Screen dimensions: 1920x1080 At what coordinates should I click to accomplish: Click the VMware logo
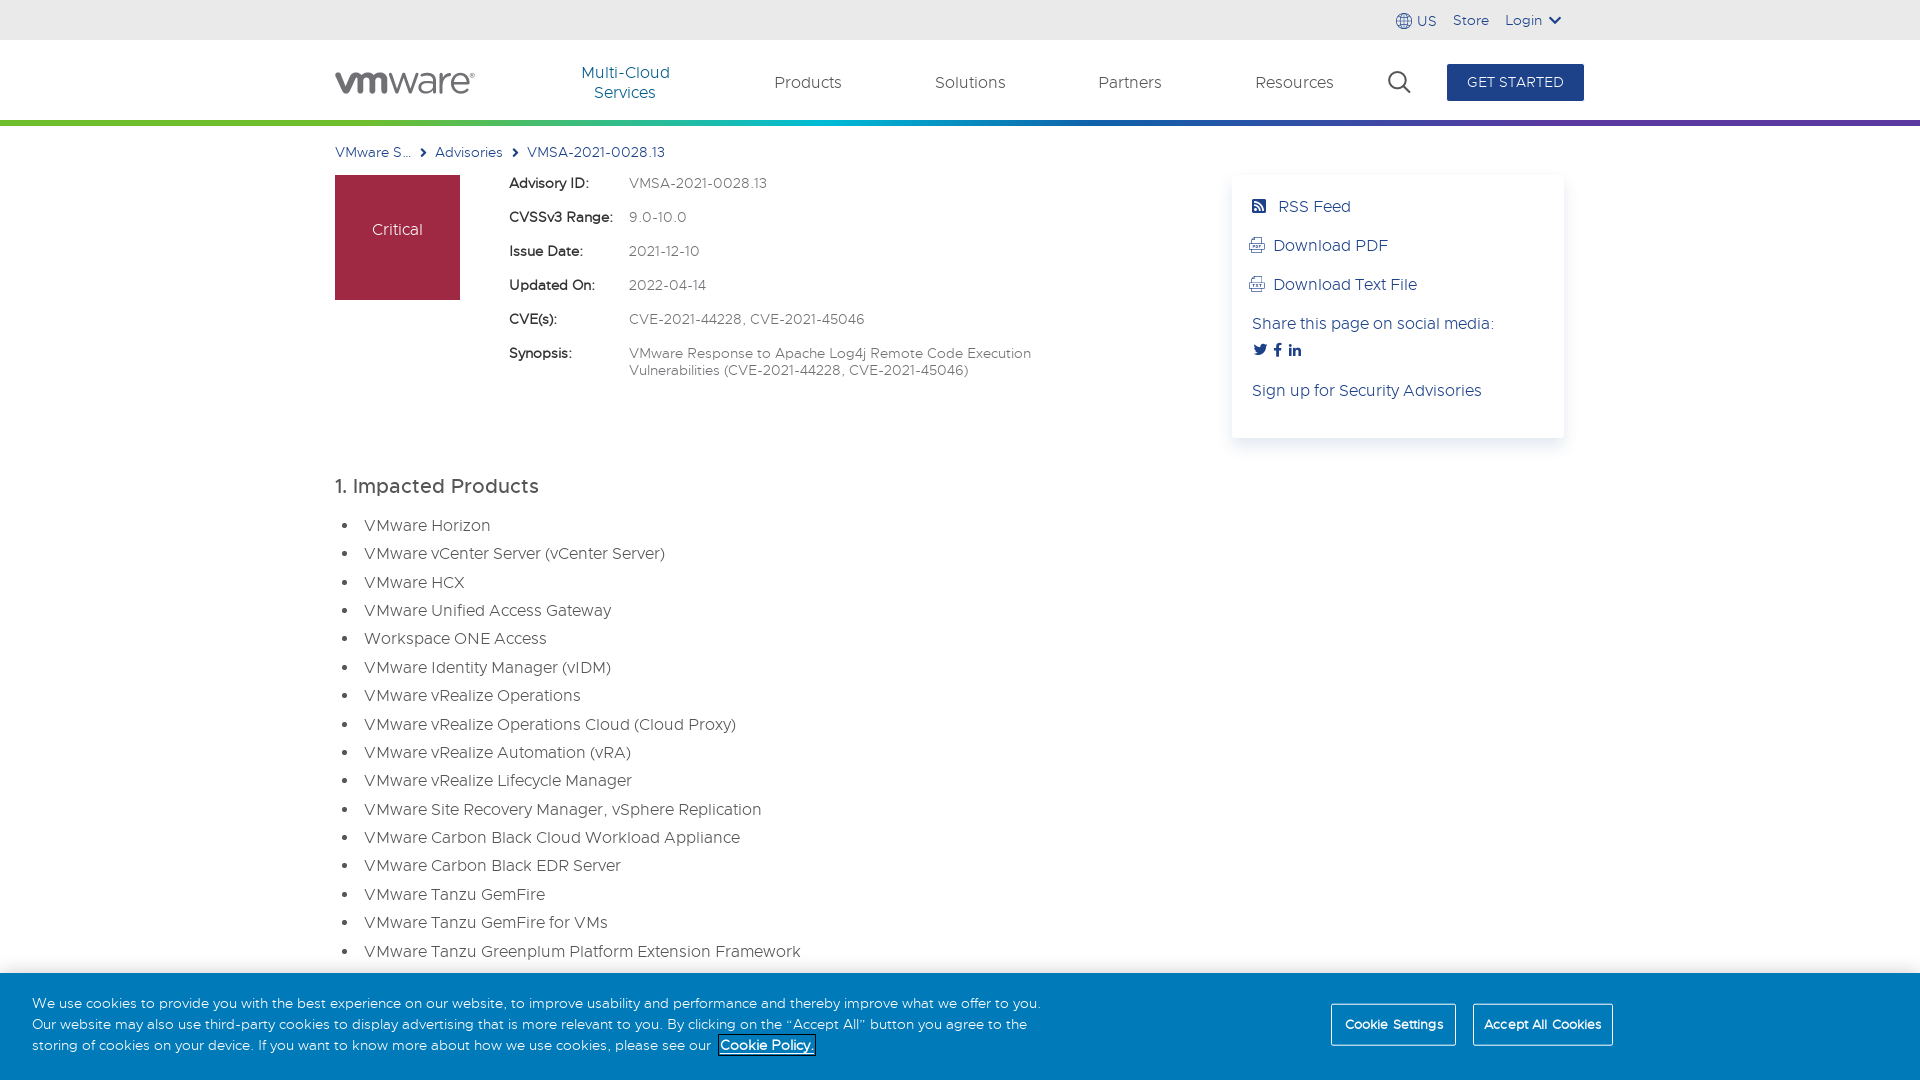pyautogui.click(x=405, y=82)
